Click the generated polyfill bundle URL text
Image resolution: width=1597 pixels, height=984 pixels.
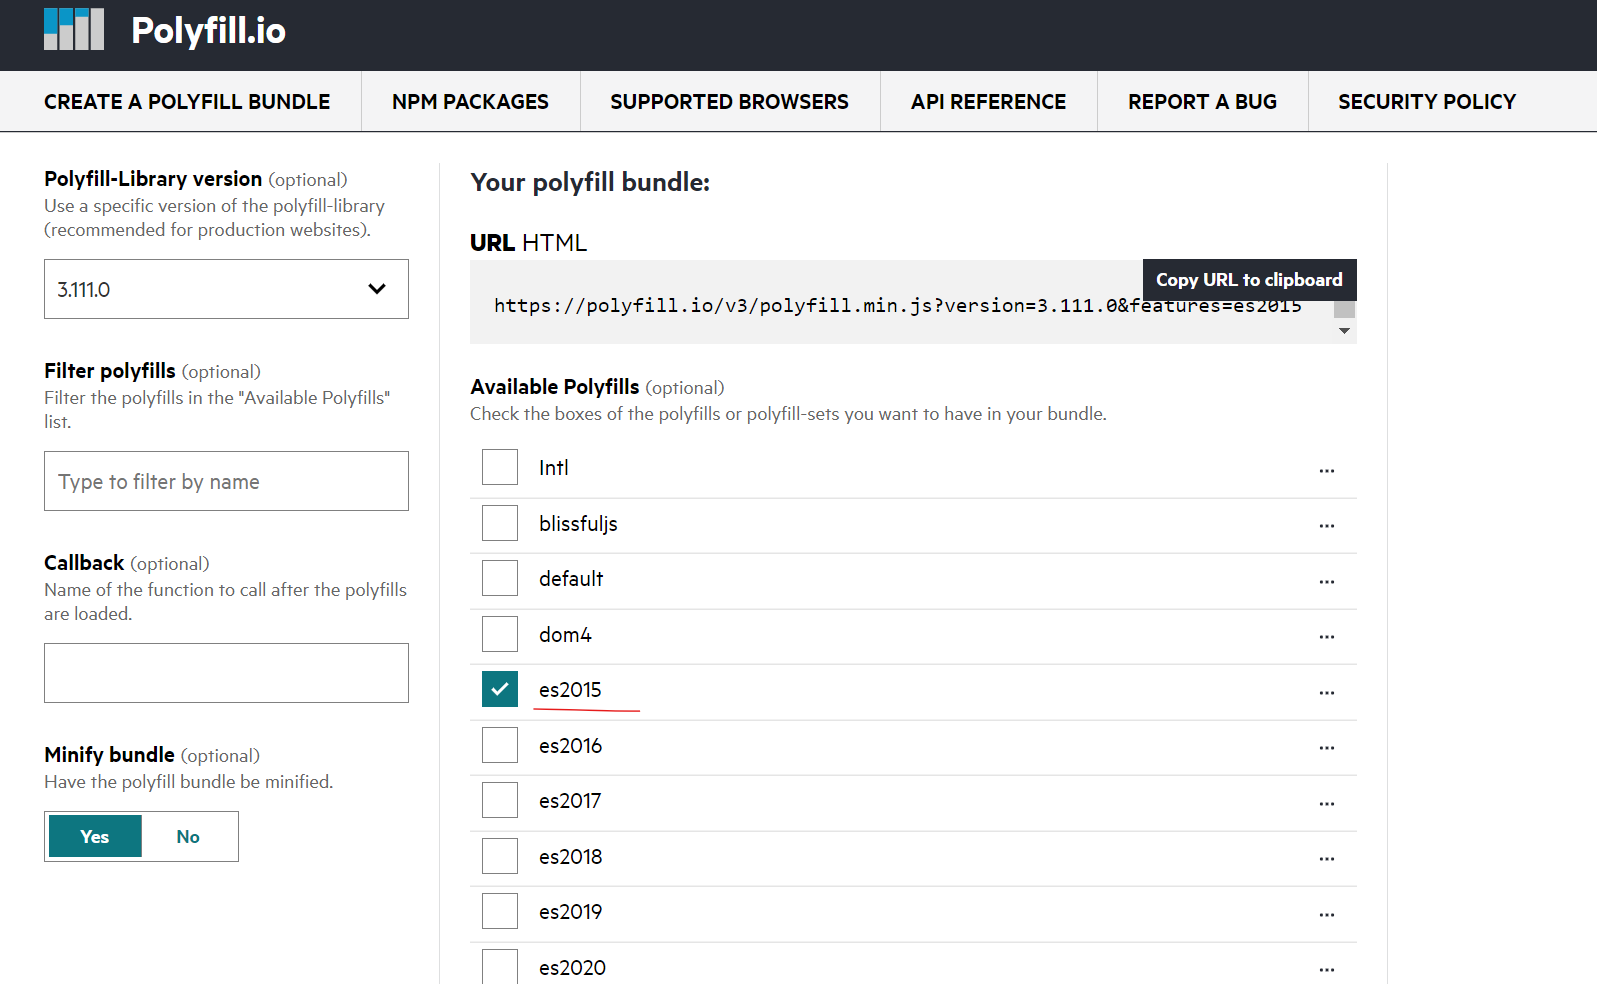tap(897, 305)
